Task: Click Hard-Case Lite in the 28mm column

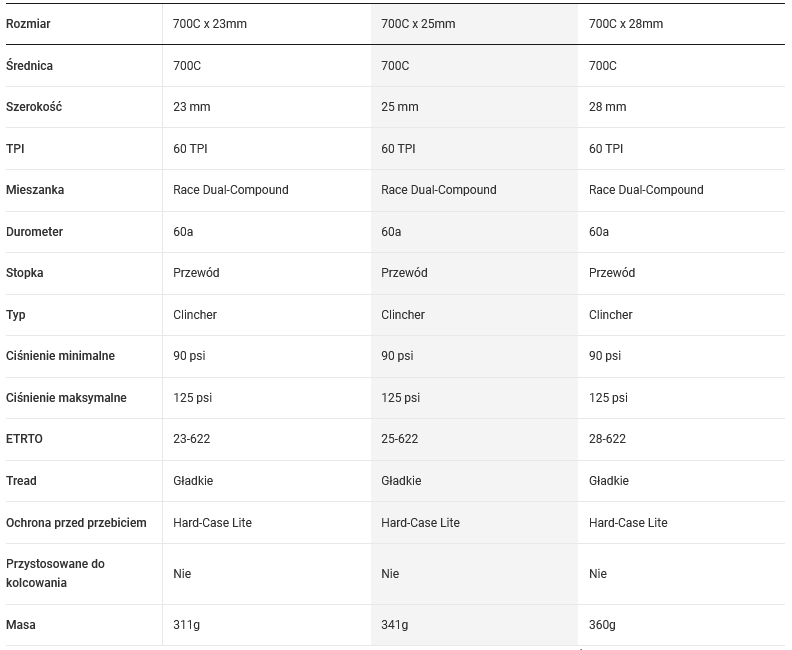Action: (628, 523)
